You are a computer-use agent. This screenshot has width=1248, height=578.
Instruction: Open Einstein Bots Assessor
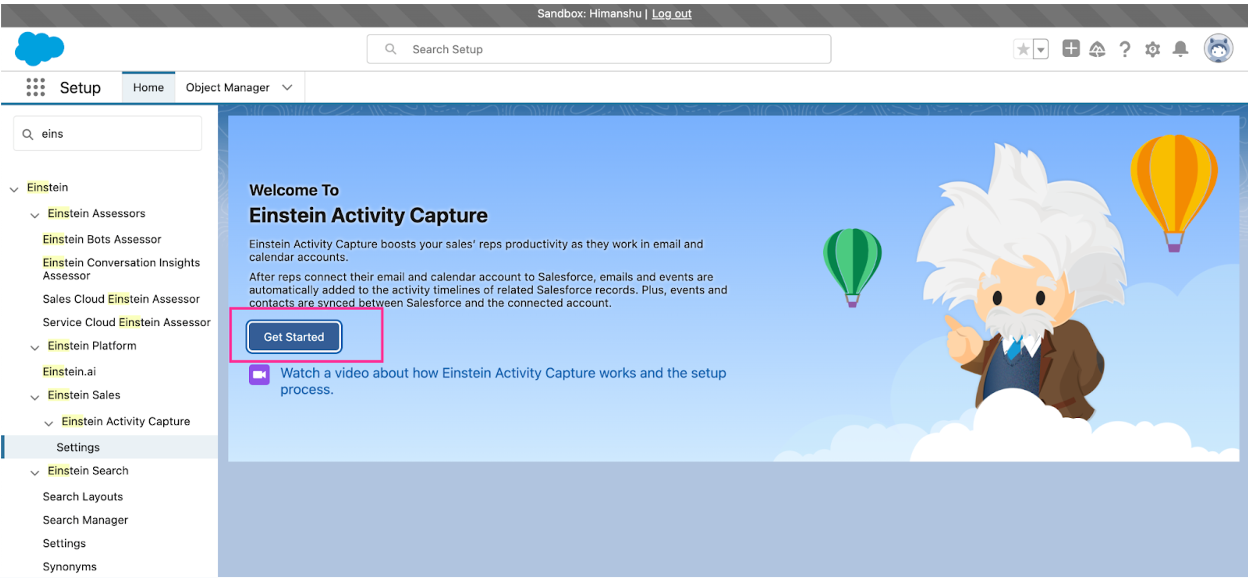pos(102,239)
